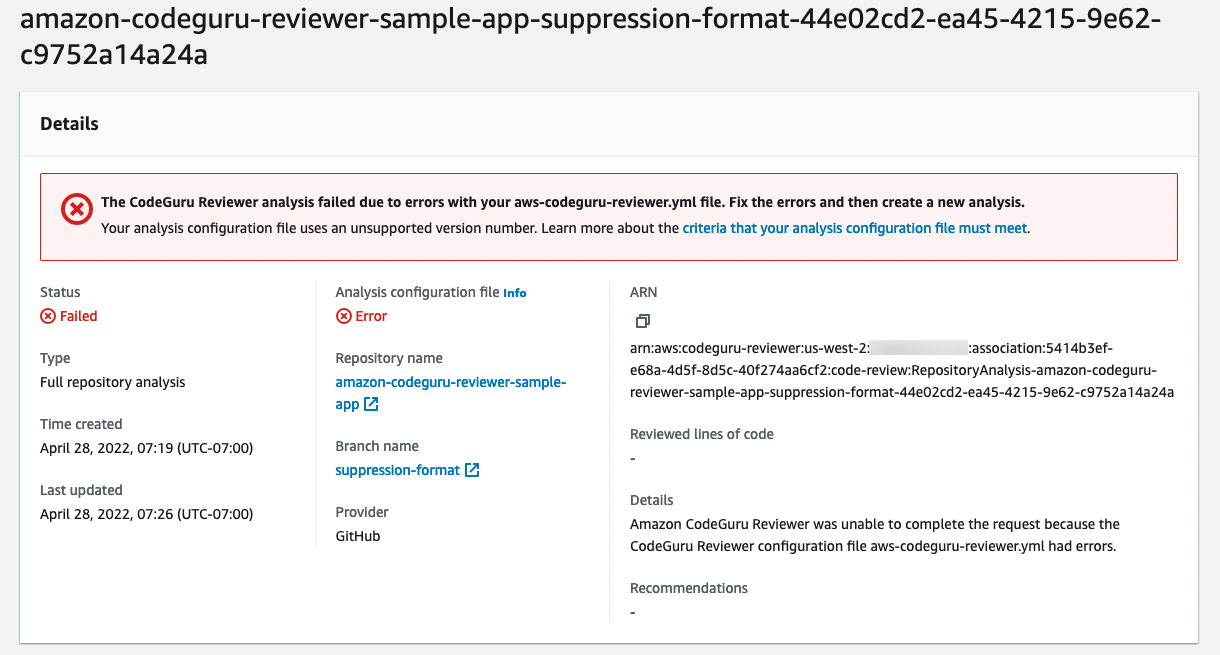Viewport: 1220px width, 655px height.
Task: Select the GitHub provider label
Action: pos(357,535)
